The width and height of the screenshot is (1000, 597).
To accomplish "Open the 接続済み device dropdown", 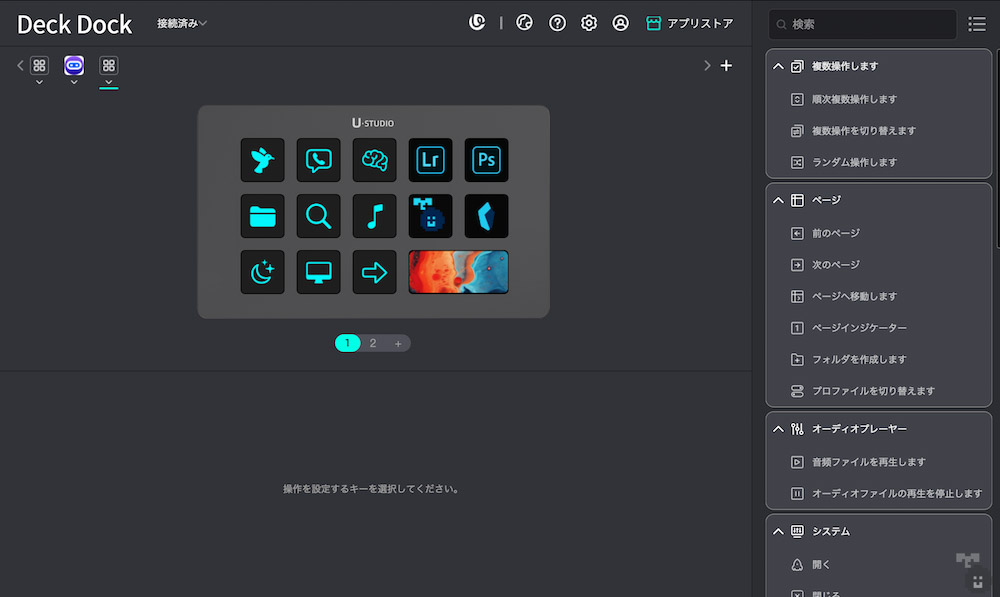I will (x=182, y=23).
